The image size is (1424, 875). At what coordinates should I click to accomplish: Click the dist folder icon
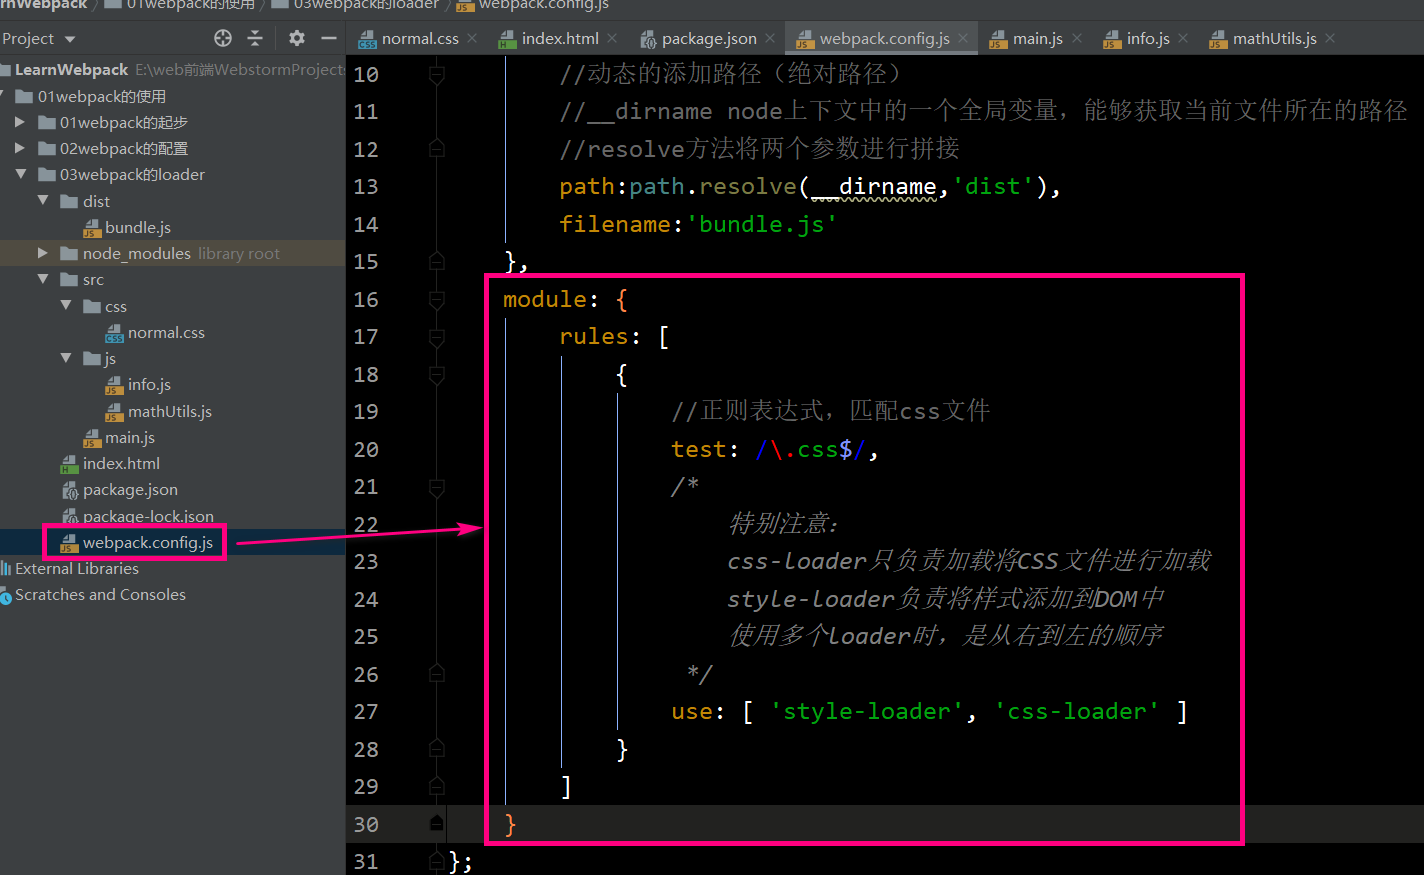click(x=69, y=201)
